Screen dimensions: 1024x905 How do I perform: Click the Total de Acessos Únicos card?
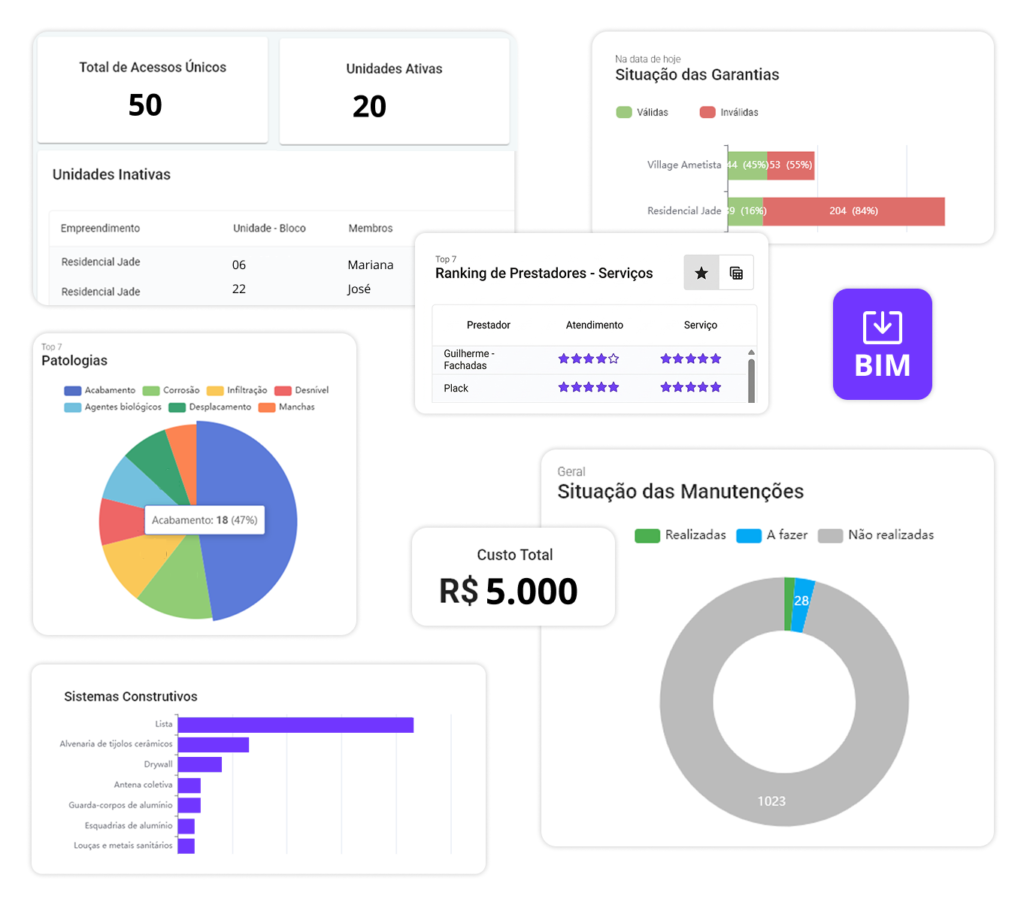[x=153, y=90]
